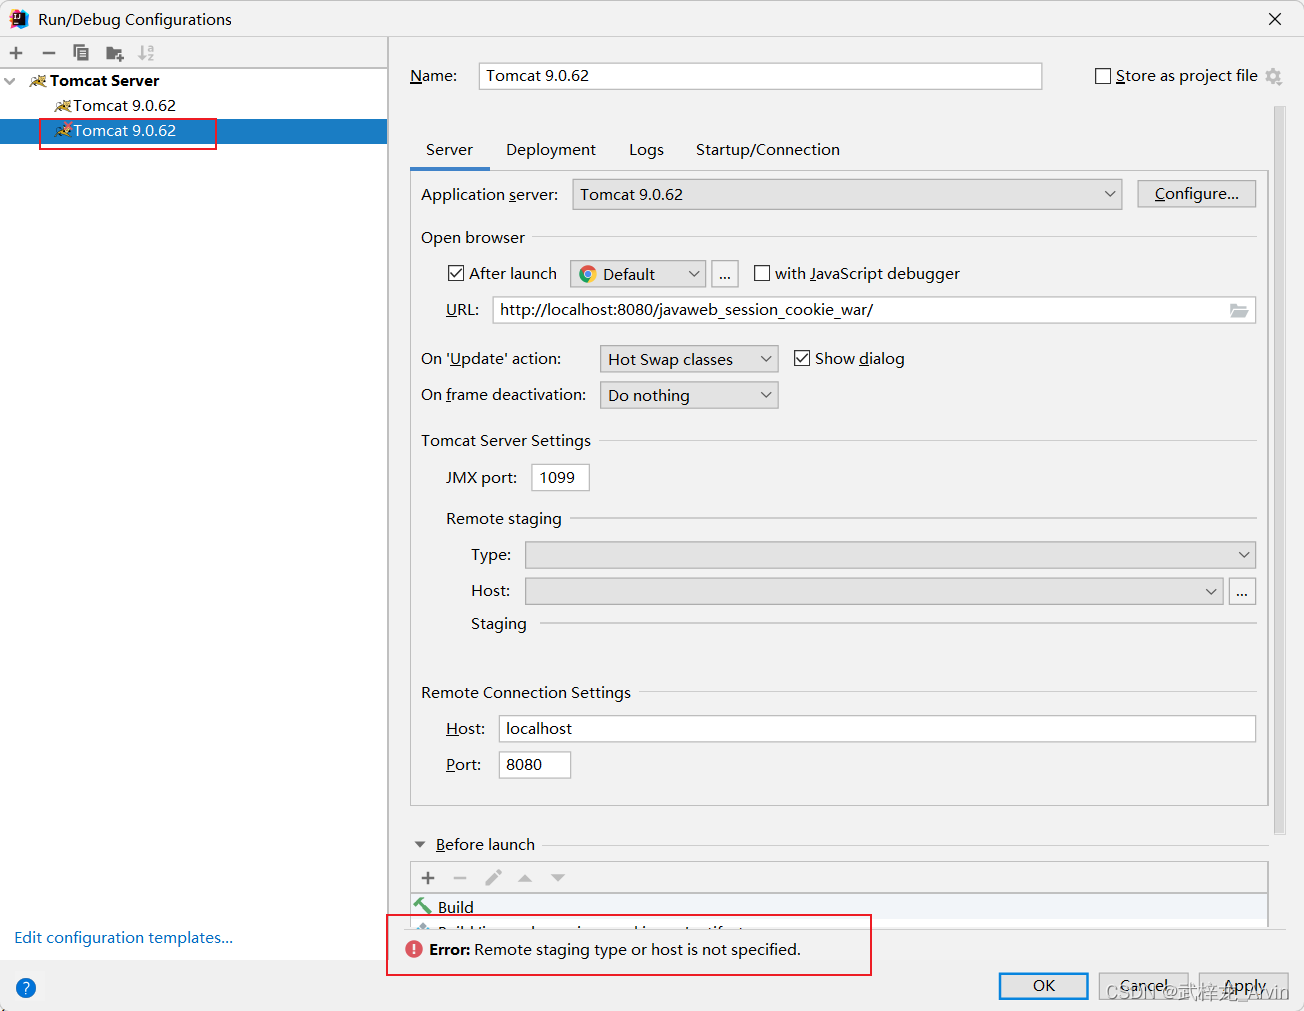Edit the selected Before launch task
The height and width of the screenshot is (1011, 1304).
pyautogui.click(x=493, y=878)
